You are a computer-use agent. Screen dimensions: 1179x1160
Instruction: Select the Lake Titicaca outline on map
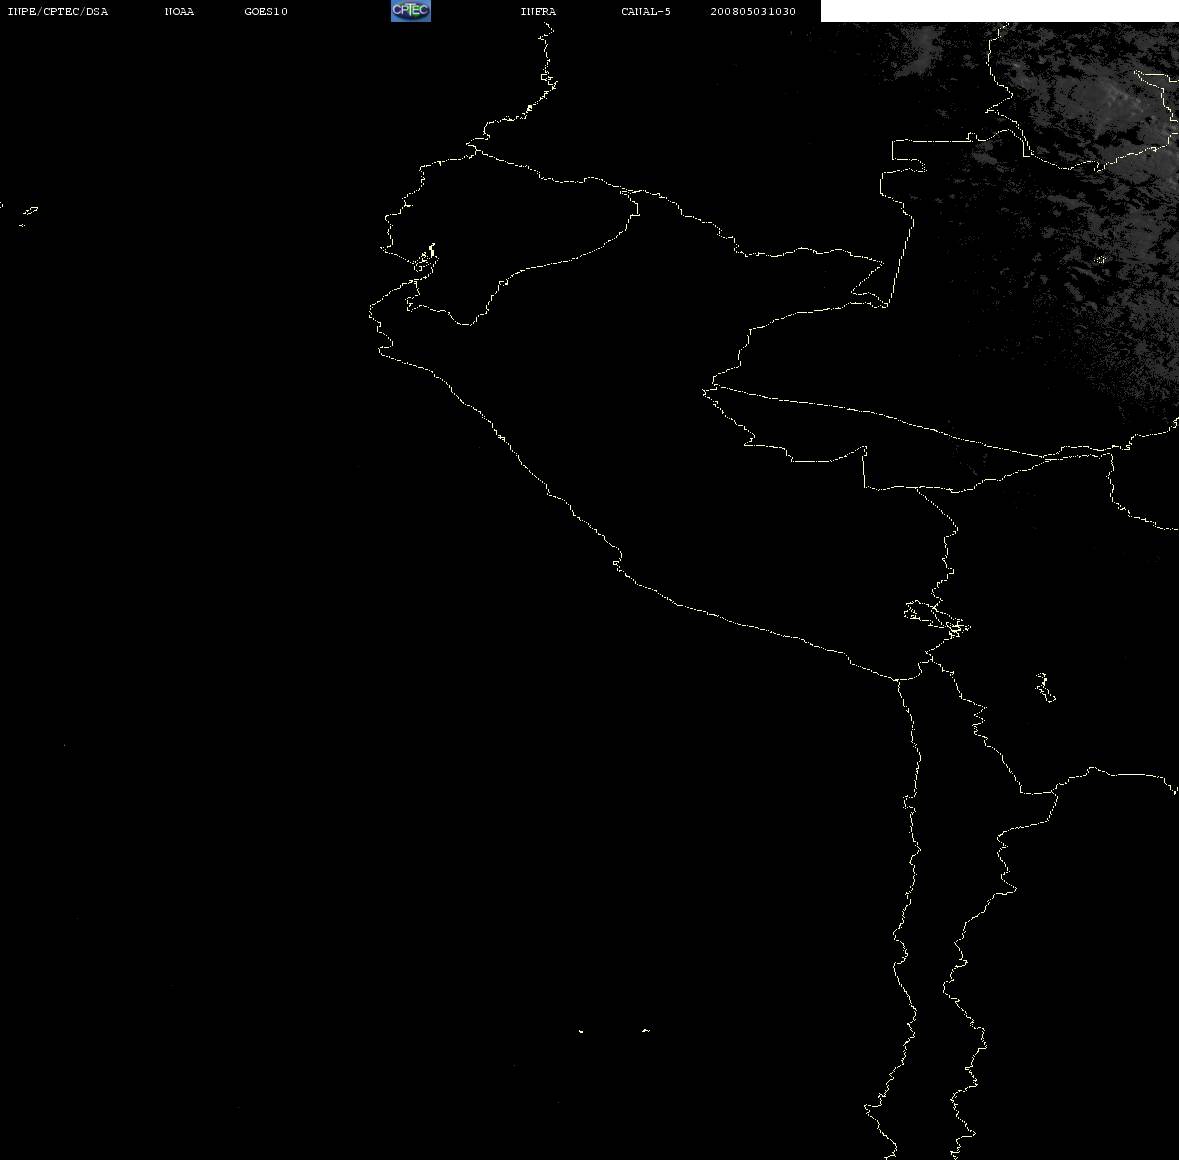pos(937,619)
